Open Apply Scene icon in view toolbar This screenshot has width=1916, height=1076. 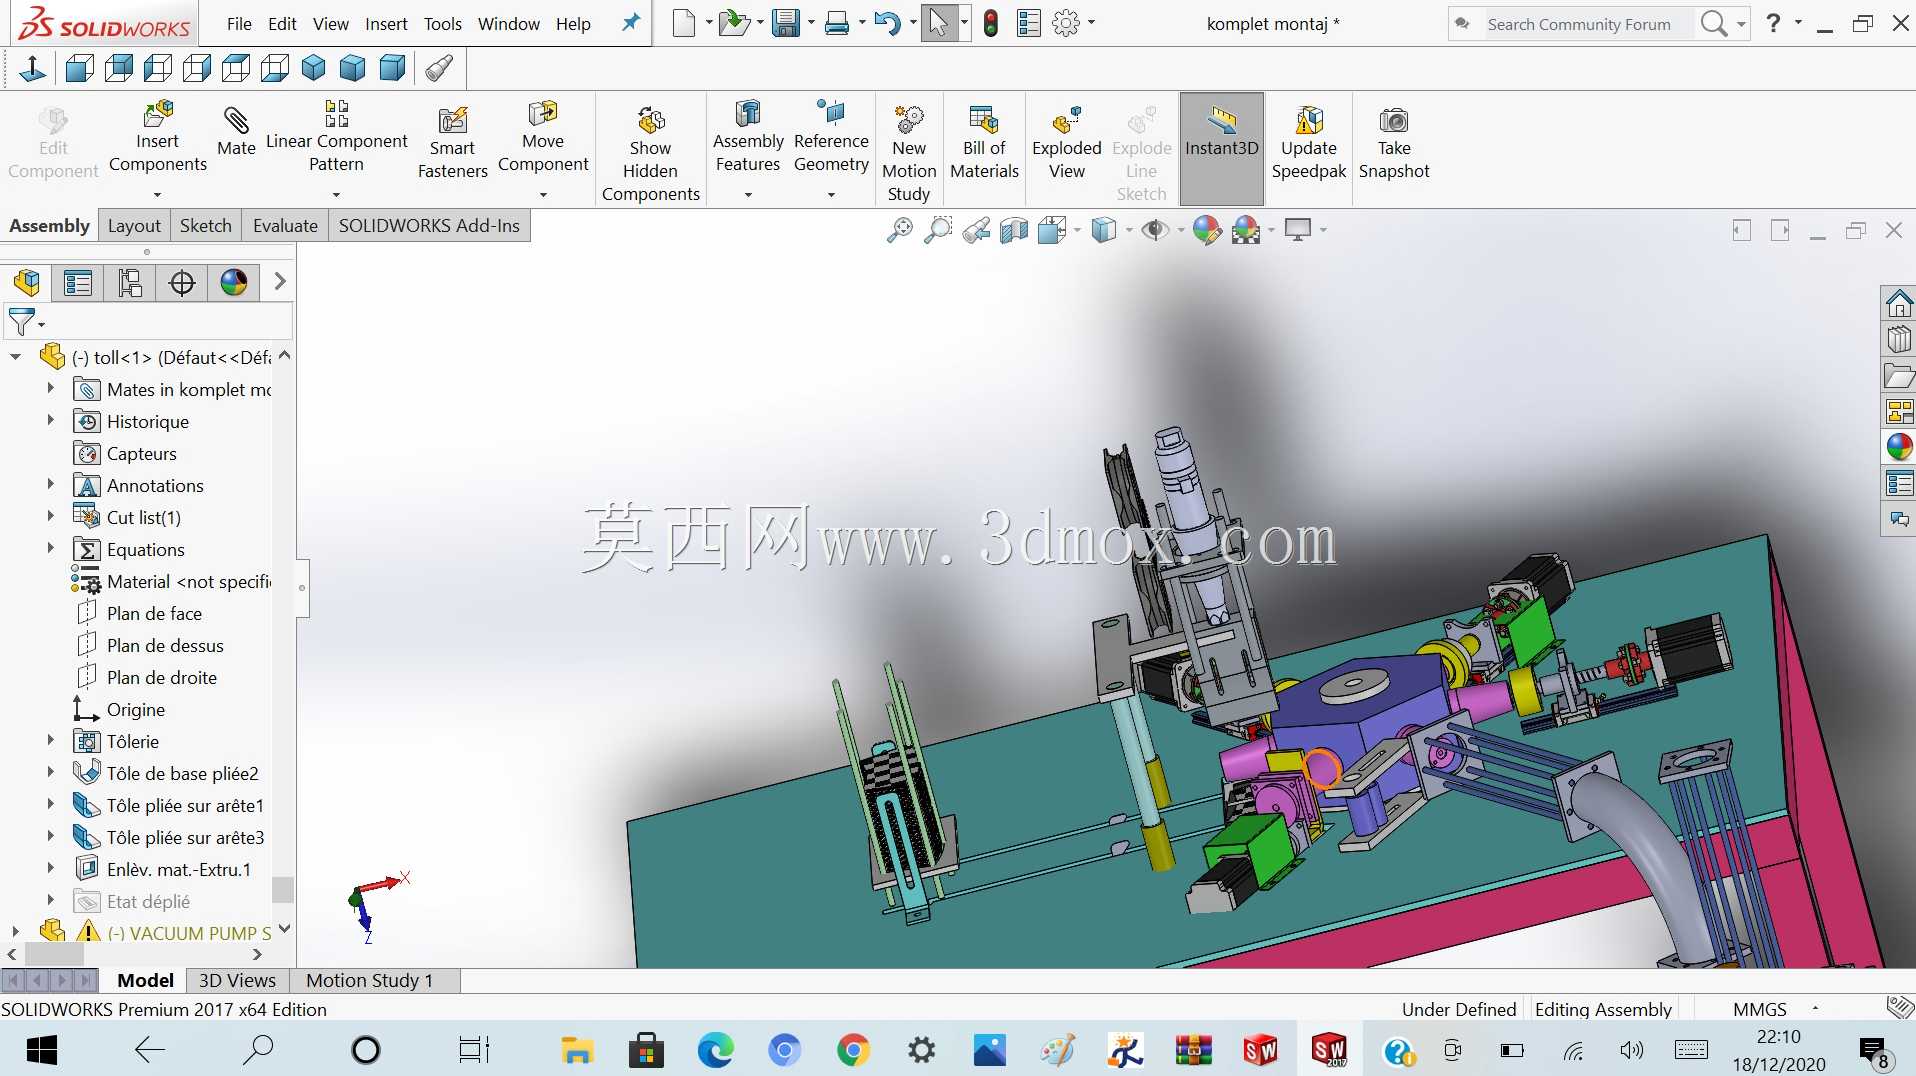1246,231
